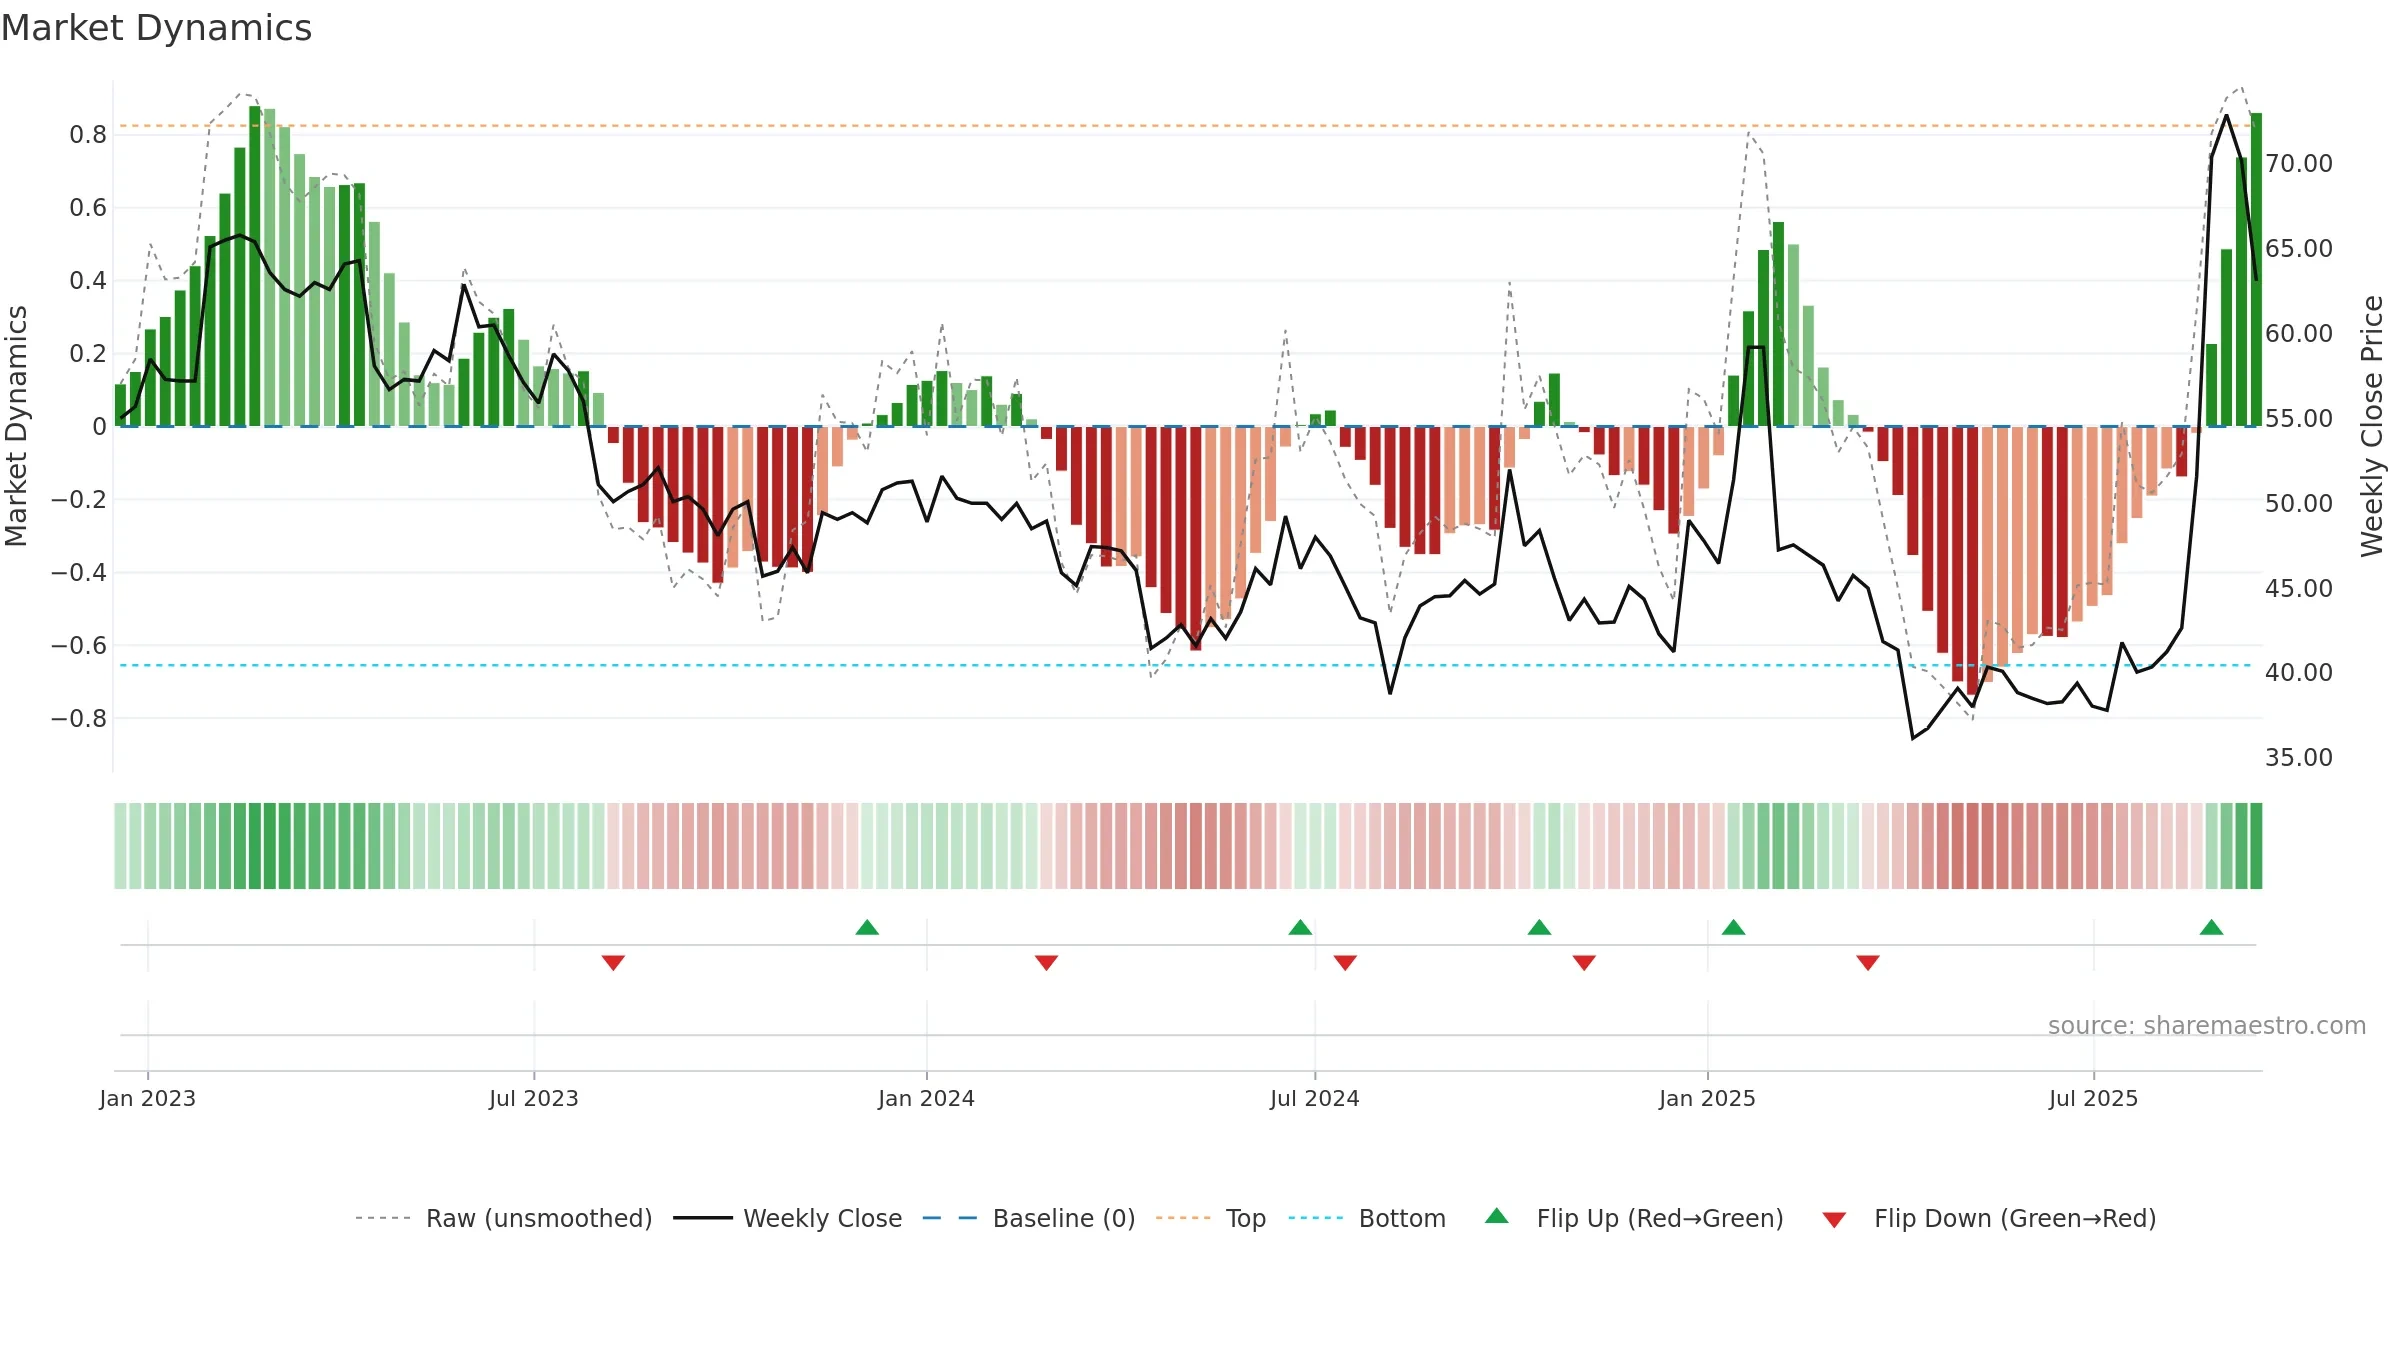Click the Jan 2024 x-axis label

coord(926,1098)
